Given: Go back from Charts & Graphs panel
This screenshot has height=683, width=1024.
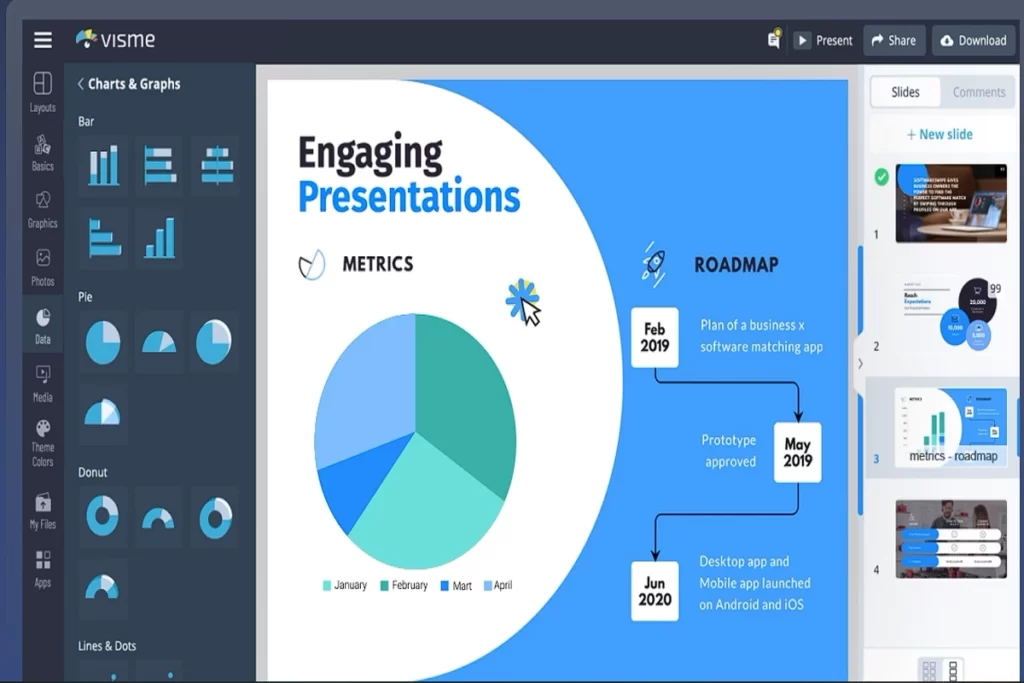Looking at the screenshot, I should (x=81, y=84).
